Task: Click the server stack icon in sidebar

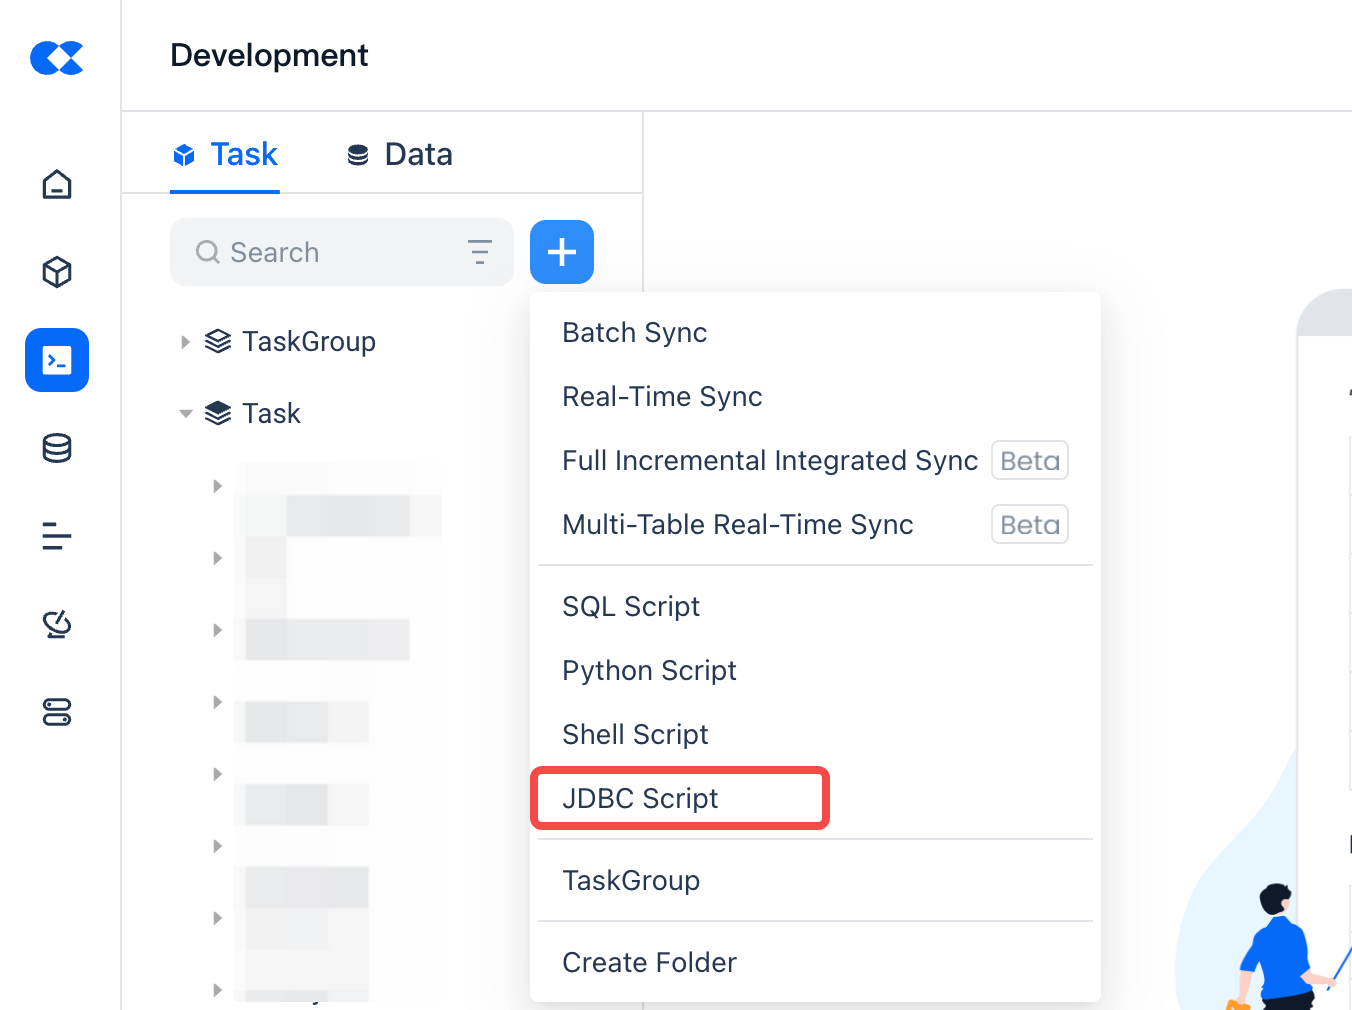Action: tap(57, 712)
